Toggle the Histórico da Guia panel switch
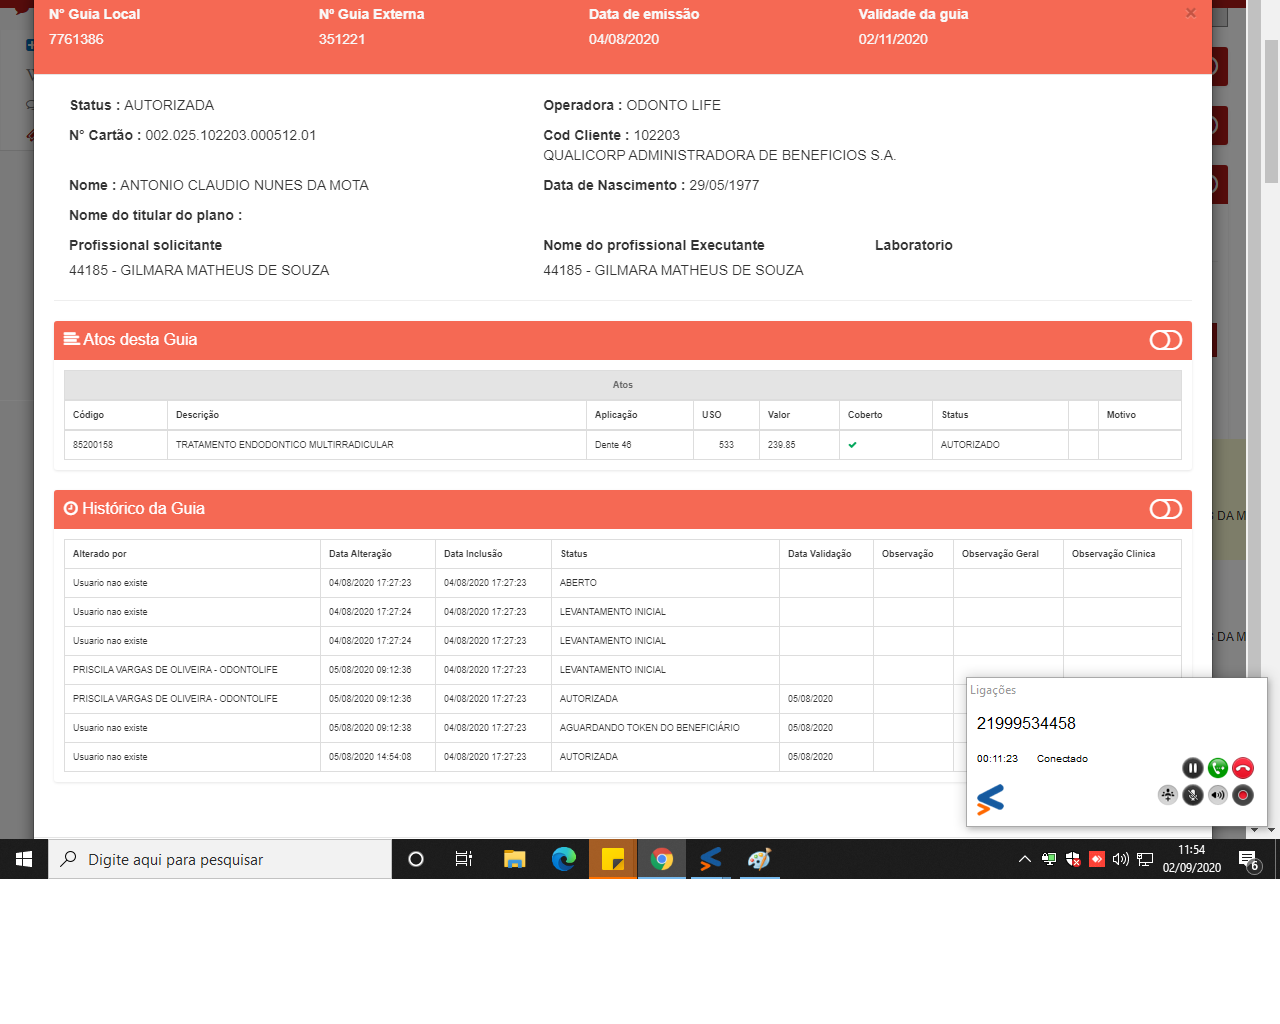Viewport: 1280px width, 1024px height. tap(1165, 509)
